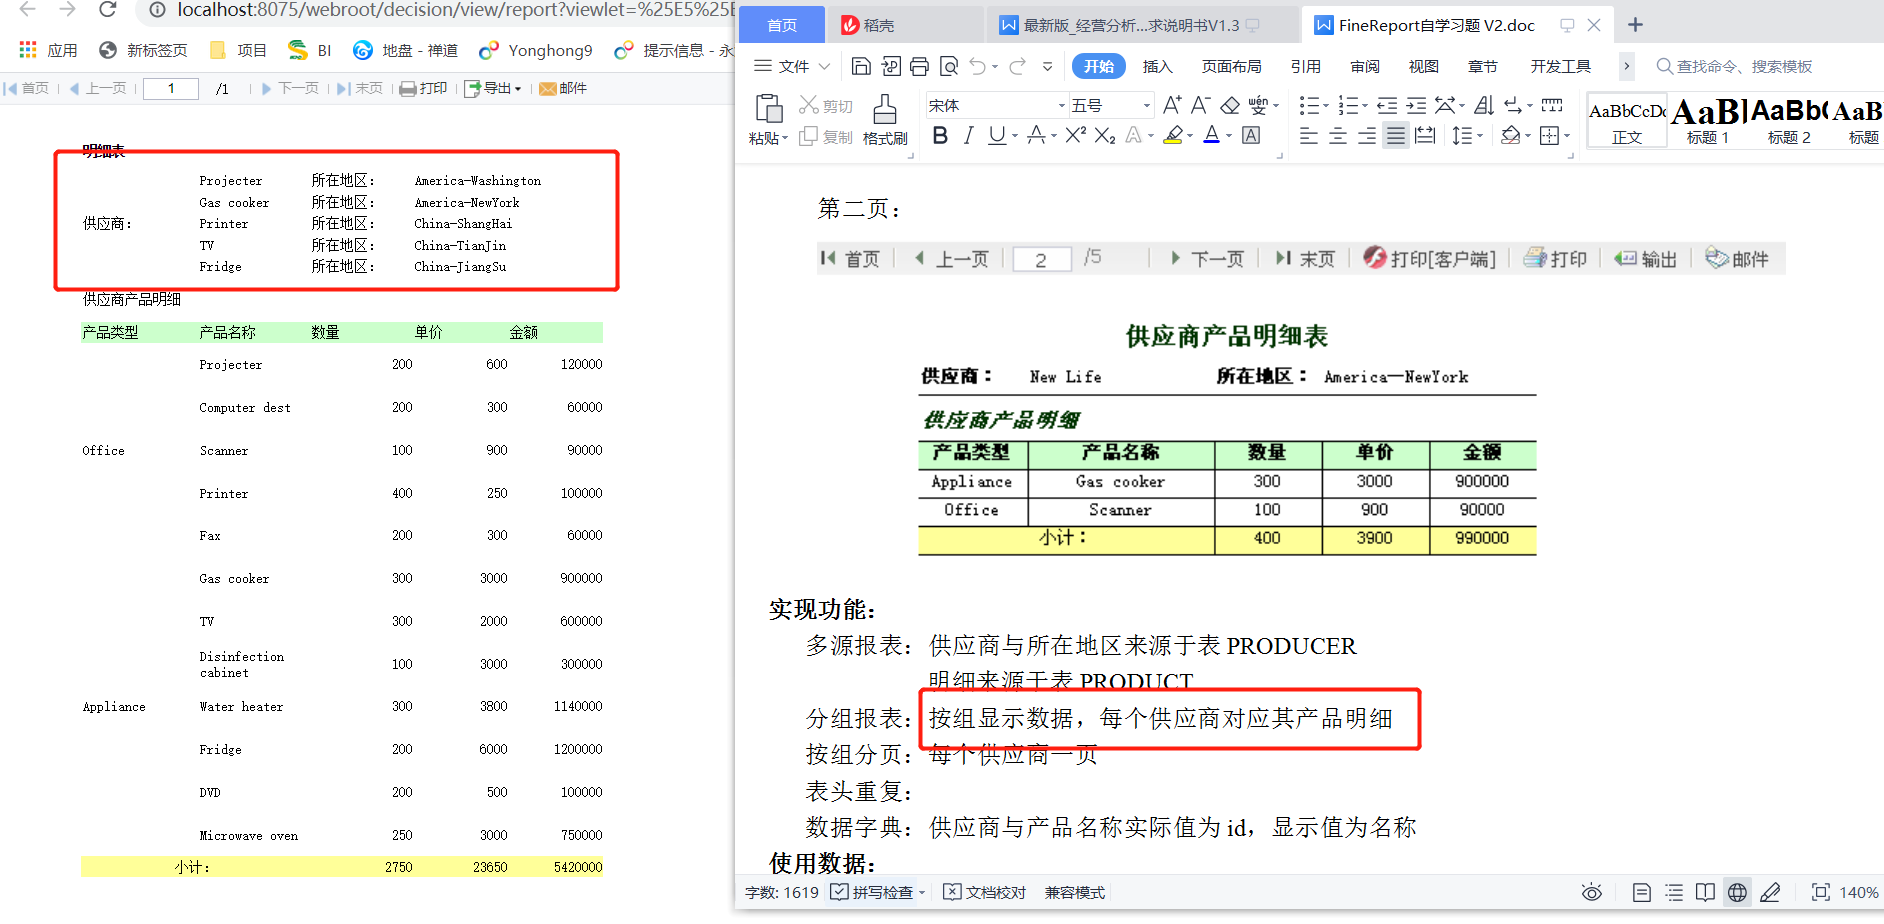Screen dimensions: 1884x924
Task: Click the Print icon in WPS quick toolbar
Action: [x=919, y=66]
